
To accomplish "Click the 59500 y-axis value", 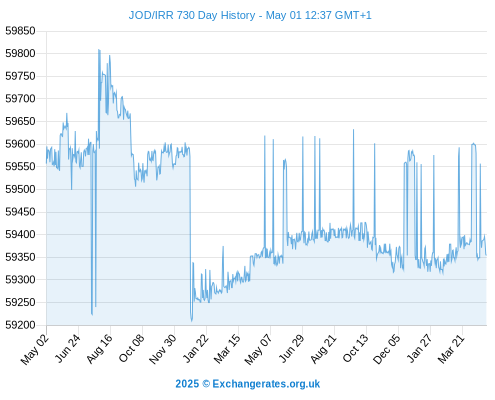I will pos(20,189).
